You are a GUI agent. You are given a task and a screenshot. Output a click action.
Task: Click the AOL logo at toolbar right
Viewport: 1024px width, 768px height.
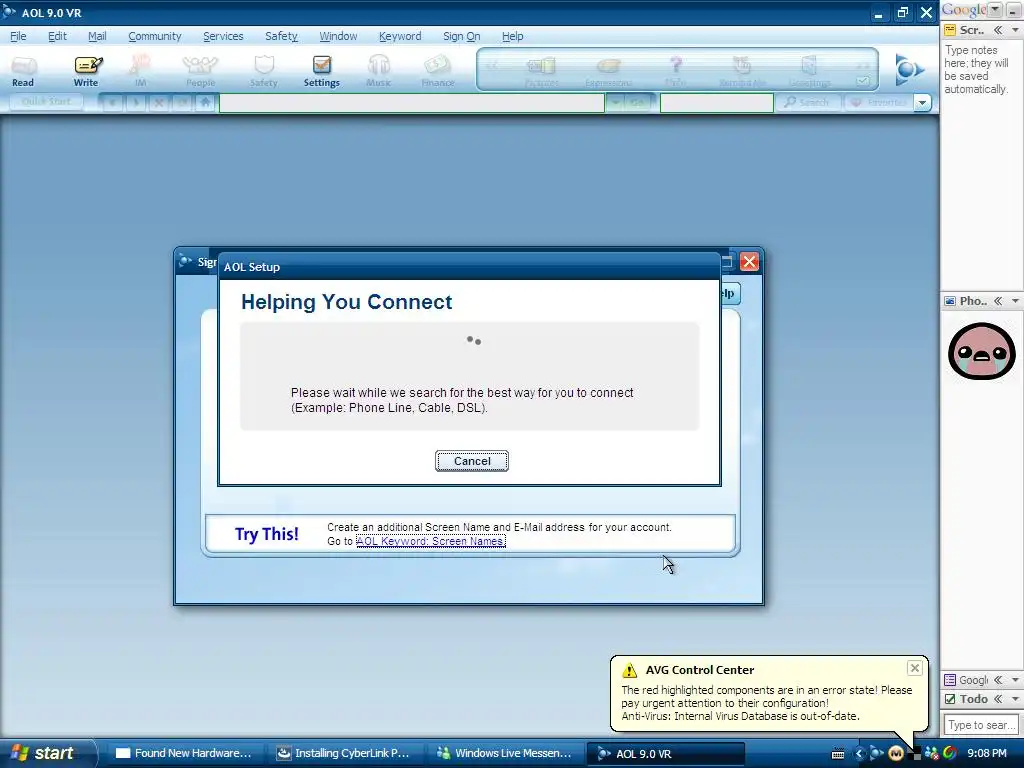(x=908, y=69)
